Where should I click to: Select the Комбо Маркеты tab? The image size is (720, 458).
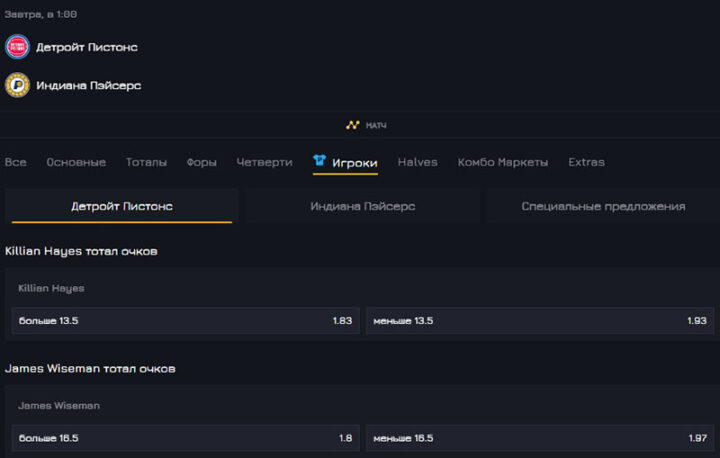[502, 162]
